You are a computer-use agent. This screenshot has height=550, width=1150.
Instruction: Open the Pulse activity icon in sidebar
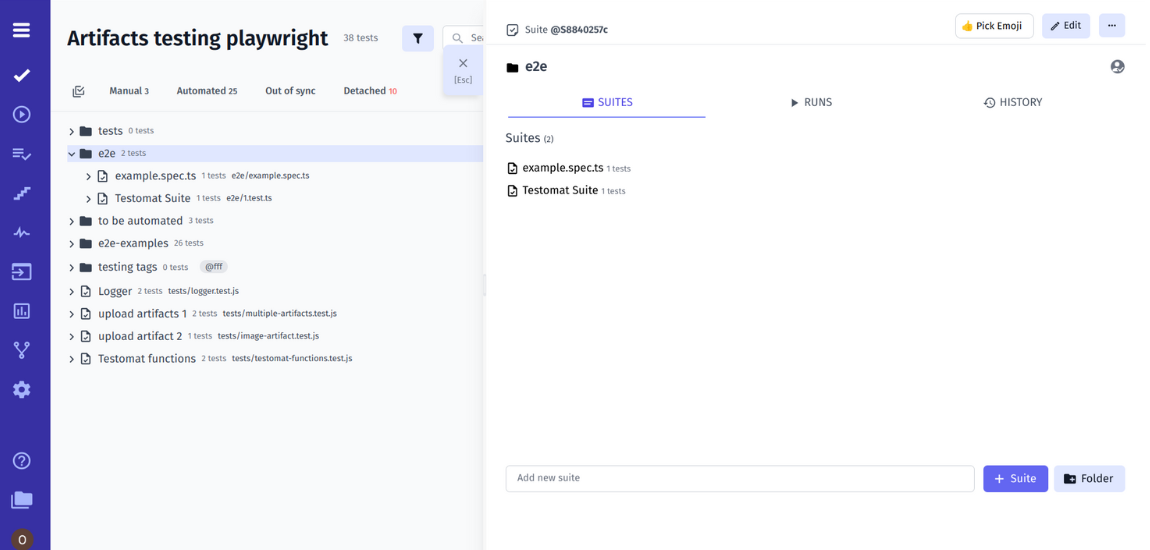(x=21, y=232)
